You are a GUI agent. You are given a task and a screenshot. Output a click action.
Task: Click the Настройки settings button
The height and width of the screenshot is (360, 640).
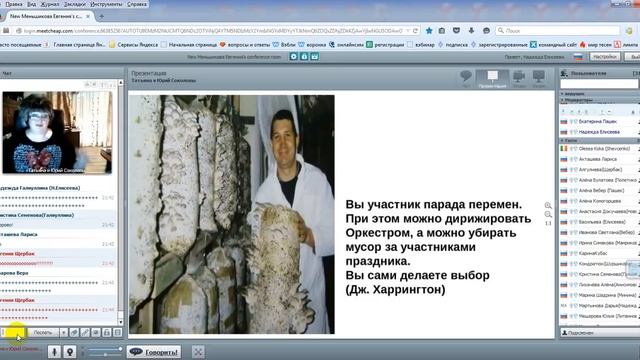[605, 57]
